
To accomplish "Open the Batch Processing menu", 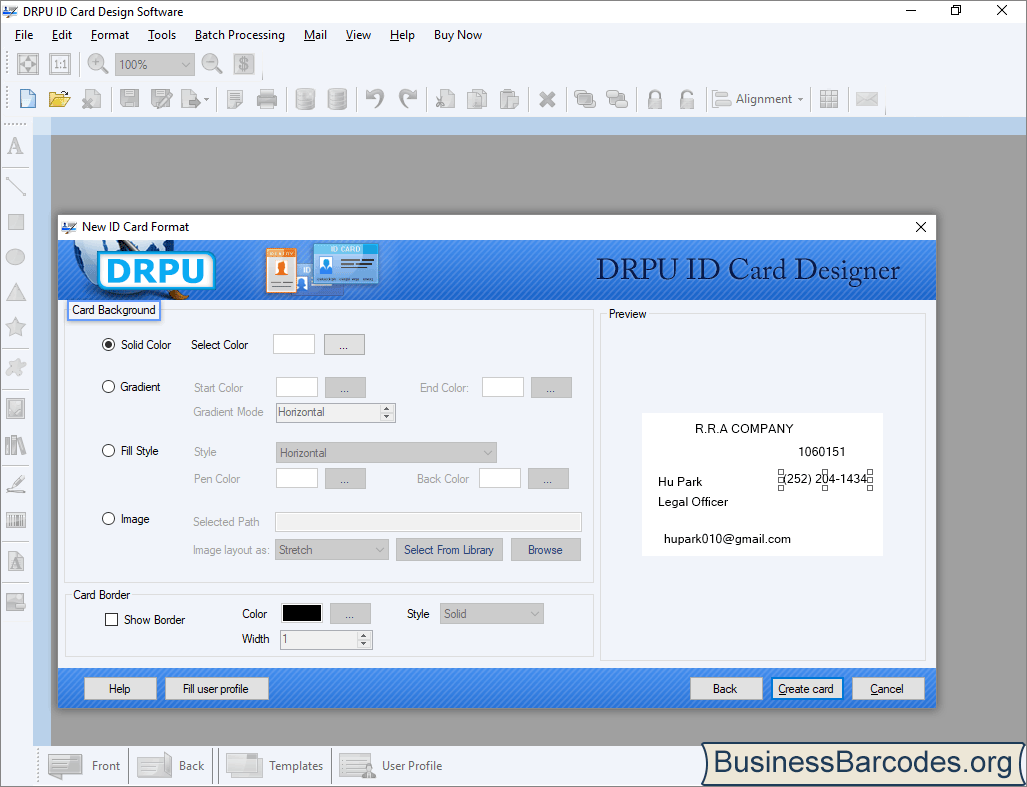I will pos(240,35).
